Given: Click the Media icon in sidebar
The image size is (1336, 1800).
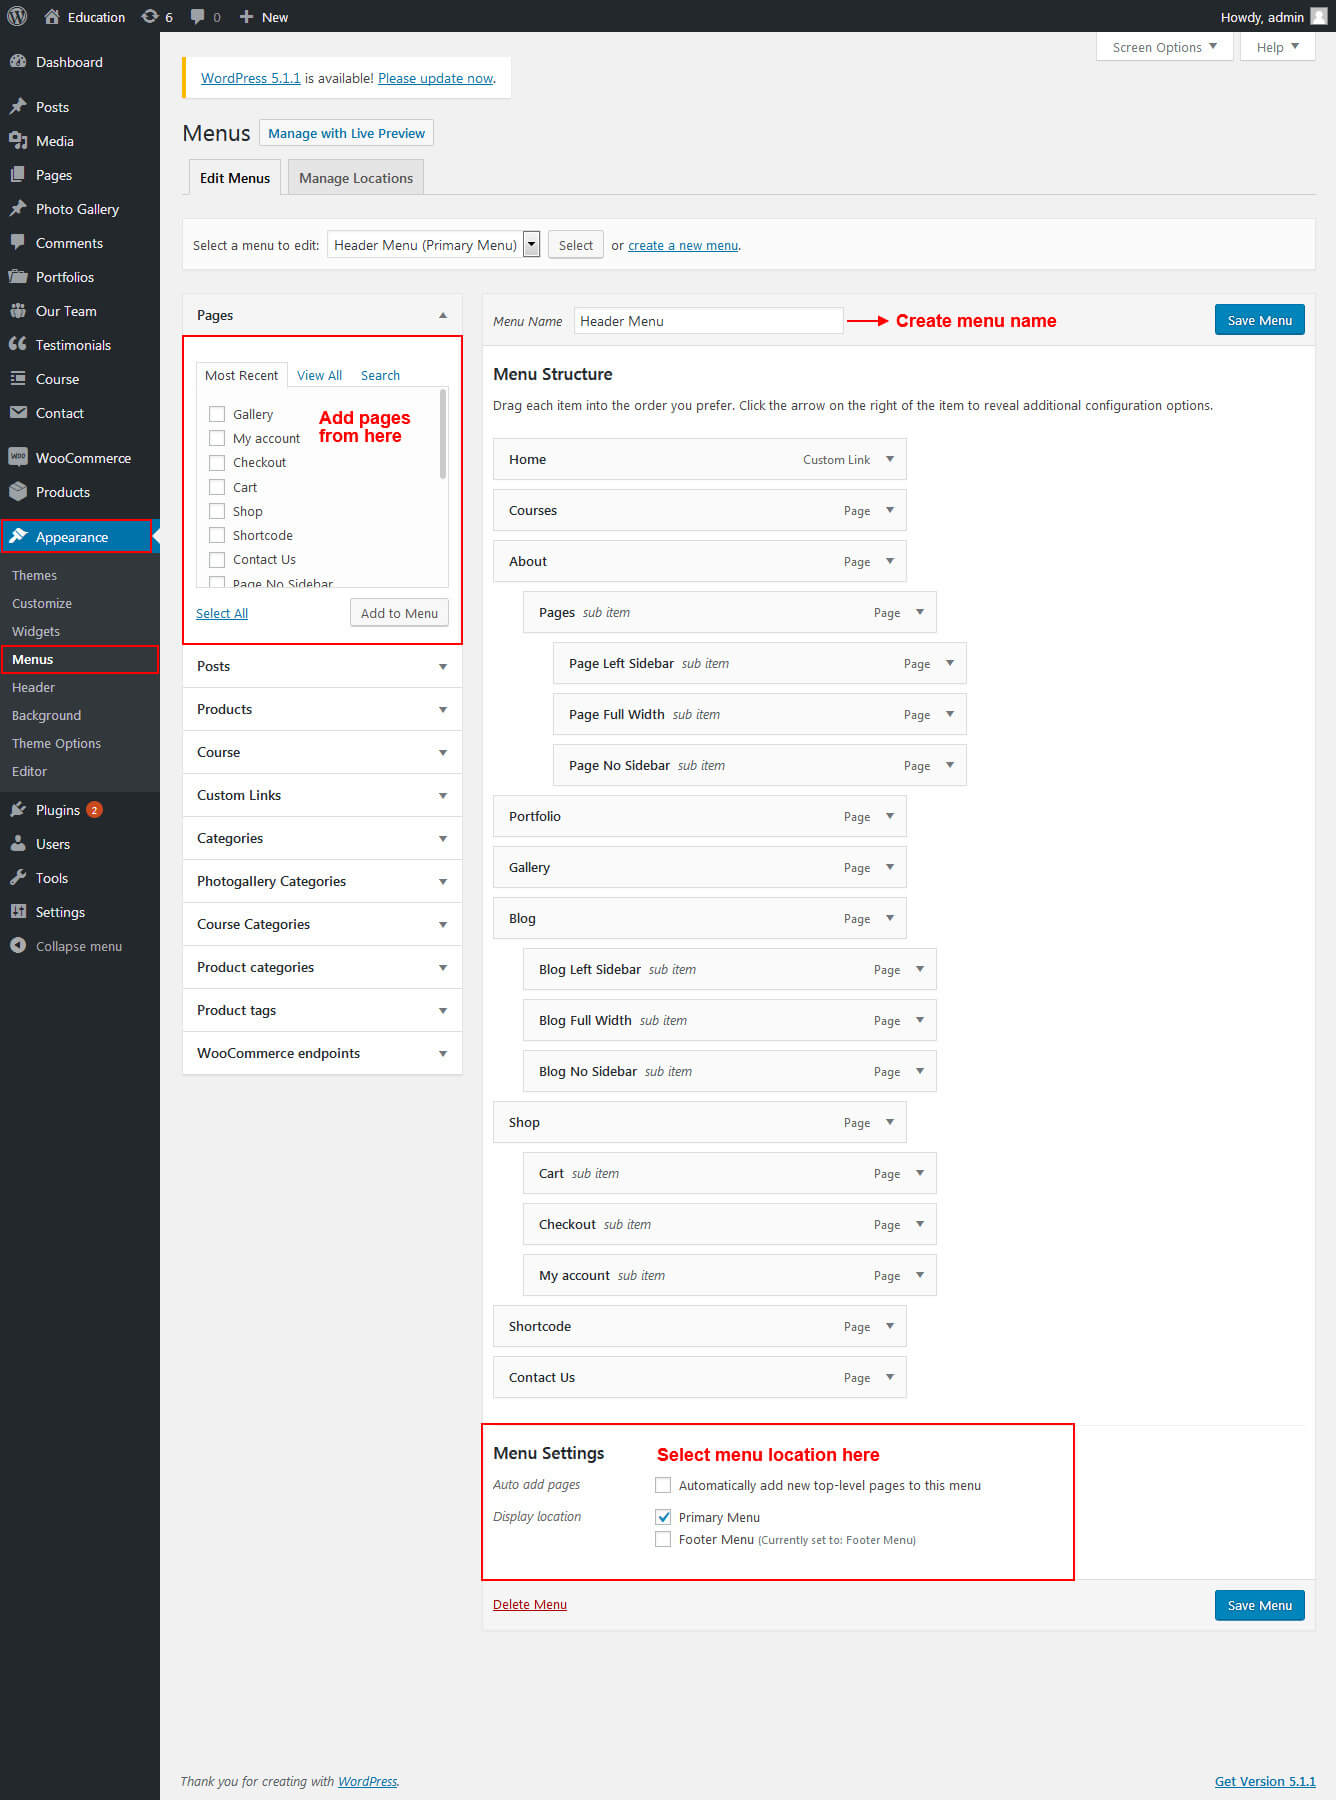Looking at the screenshot, I should pyautogui.click(x=18, y=141).
